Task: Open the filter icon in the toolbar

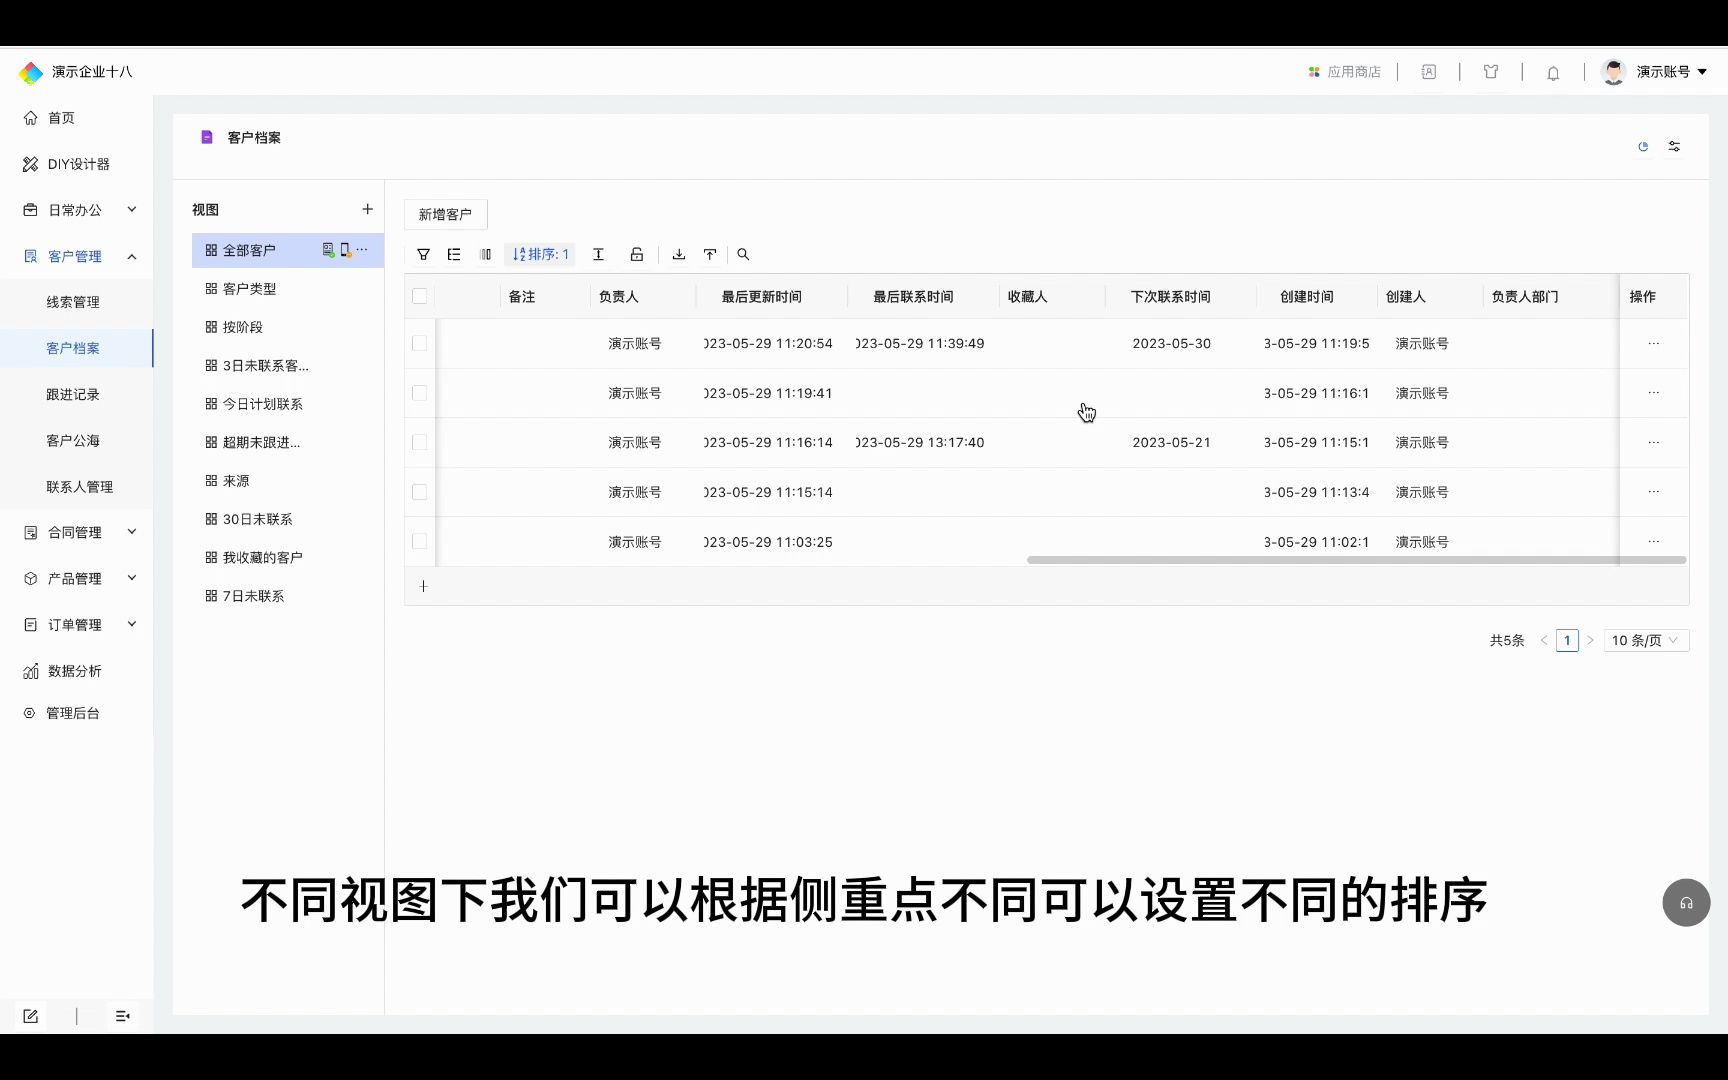Action: (x=423, y=254)
